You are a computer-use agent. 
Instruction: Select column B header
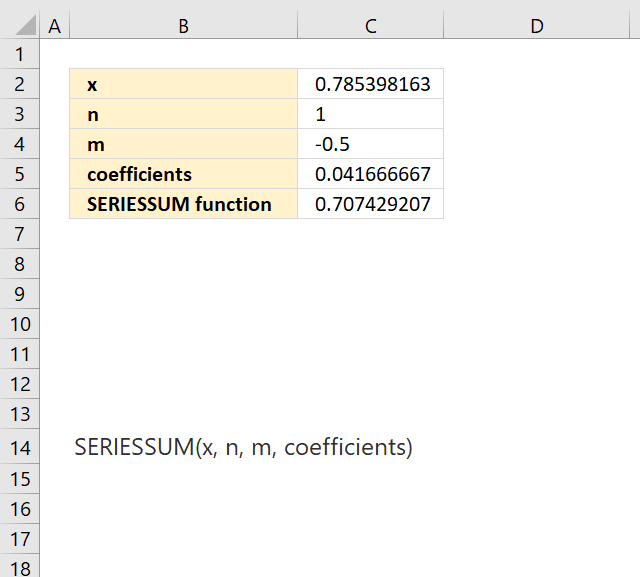[184, 26]
